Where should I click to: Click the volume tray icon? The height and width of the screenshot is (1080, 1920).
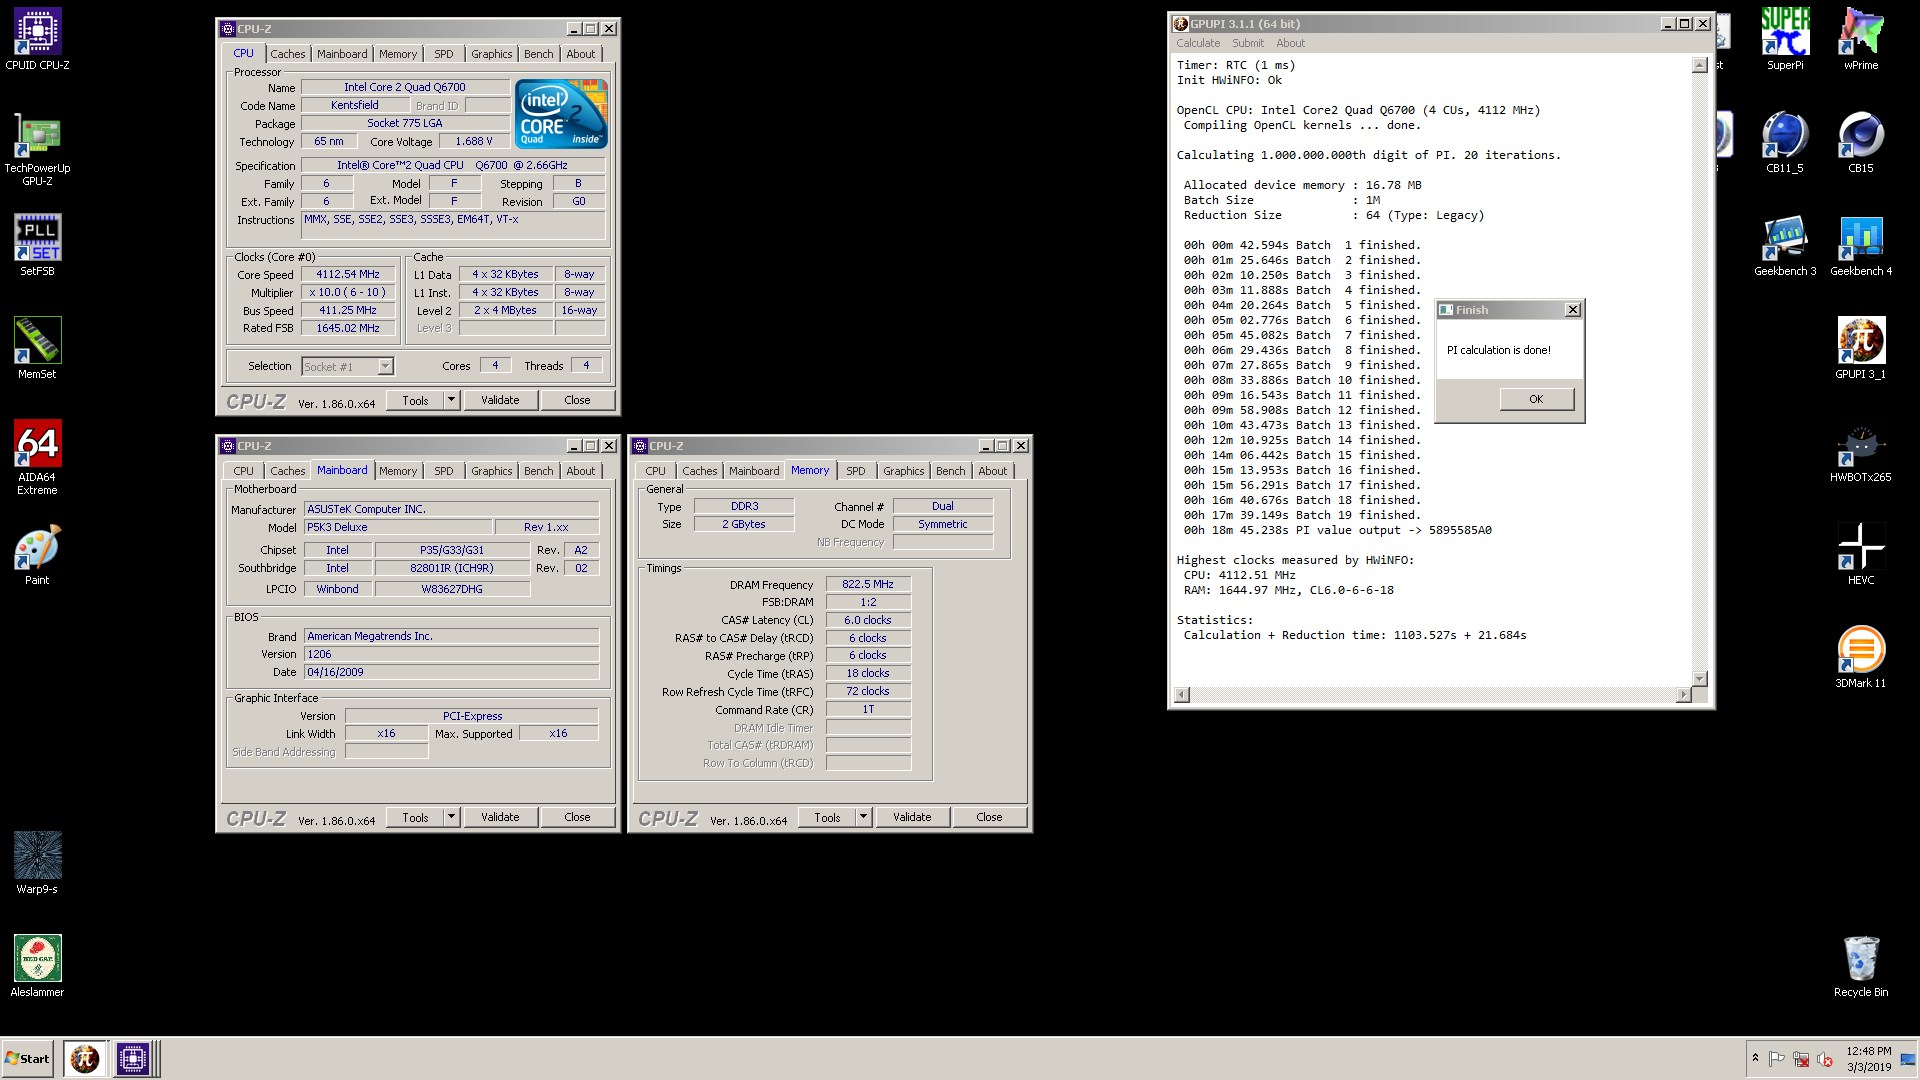click(1824, 1059)
